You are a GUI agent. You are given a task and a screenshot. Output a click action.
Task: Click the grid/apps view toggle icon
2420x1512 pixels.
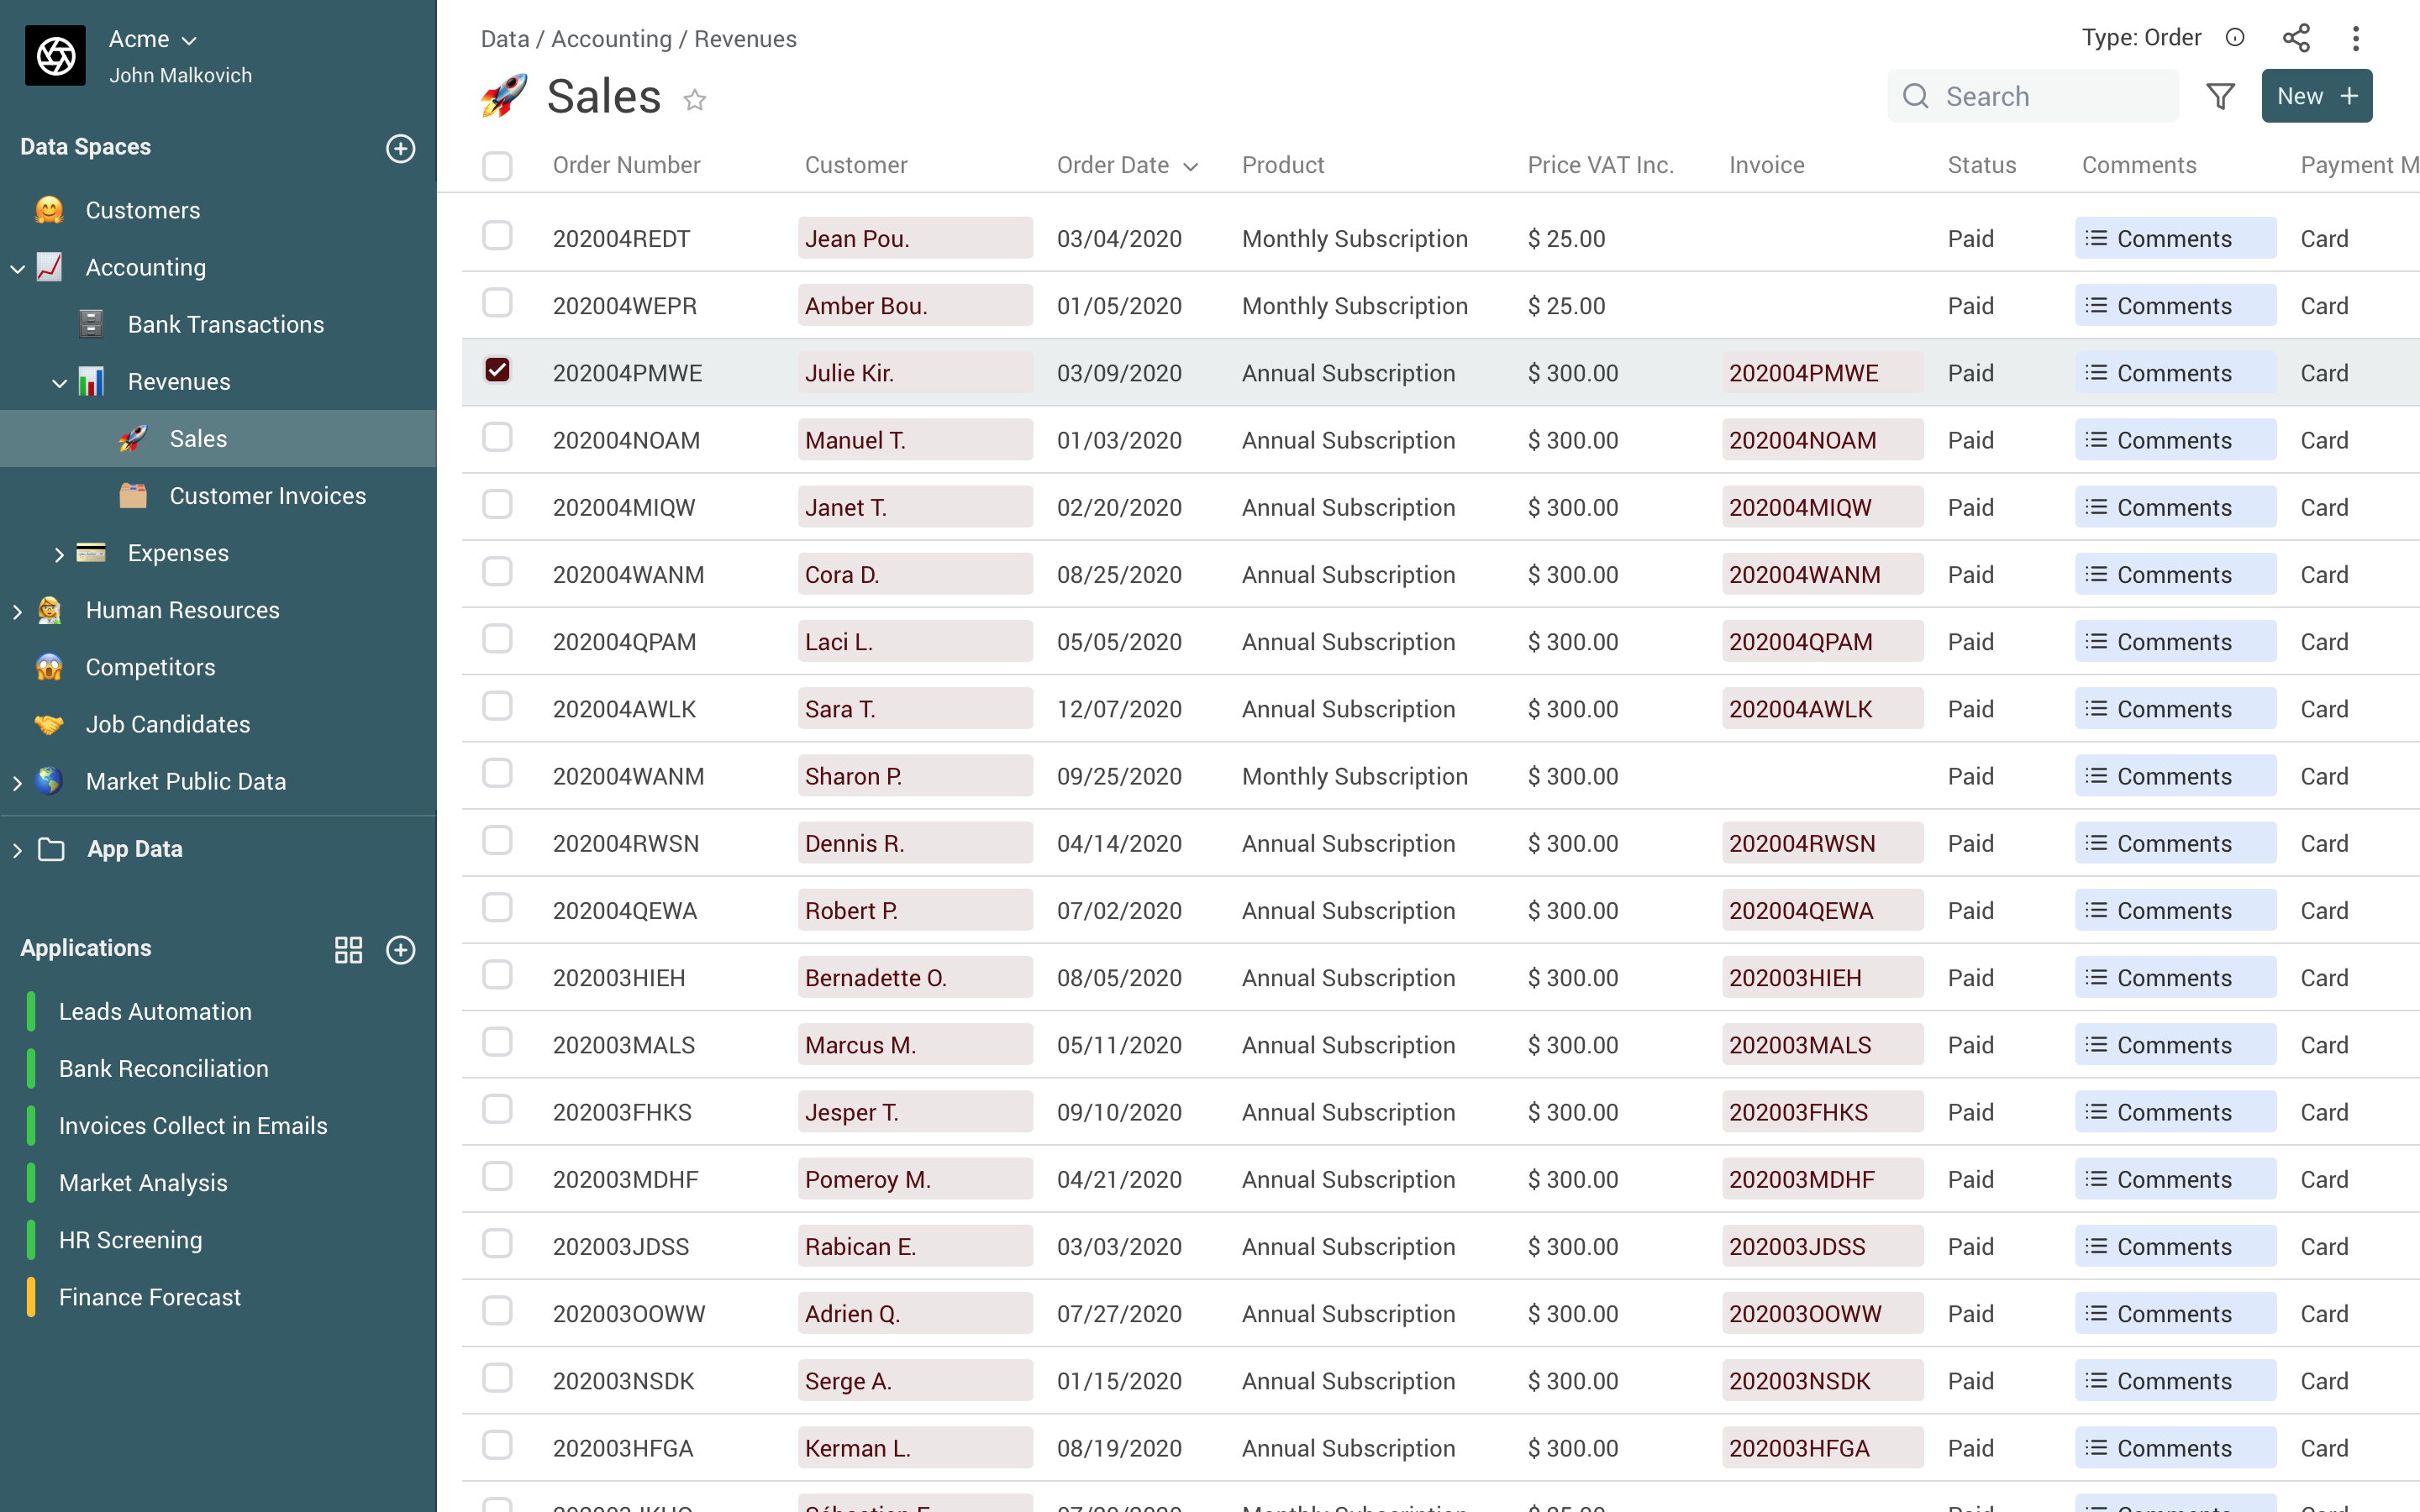tap(349, 948)
